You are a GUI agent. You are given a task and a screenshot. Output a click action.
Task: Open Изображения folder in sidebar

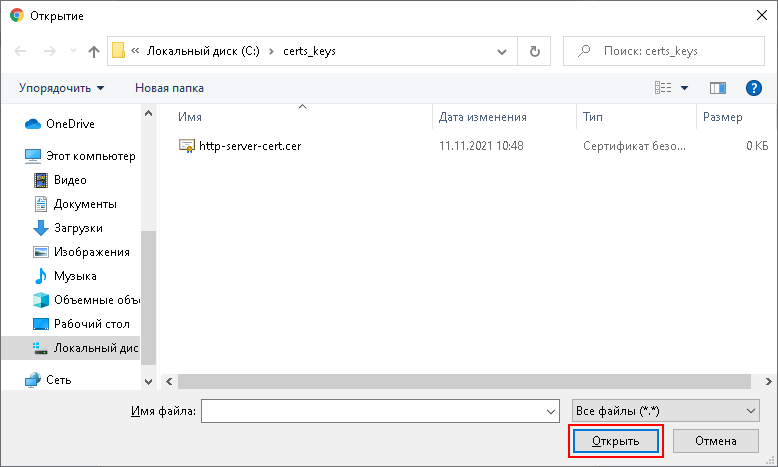(x=92, y=252)
